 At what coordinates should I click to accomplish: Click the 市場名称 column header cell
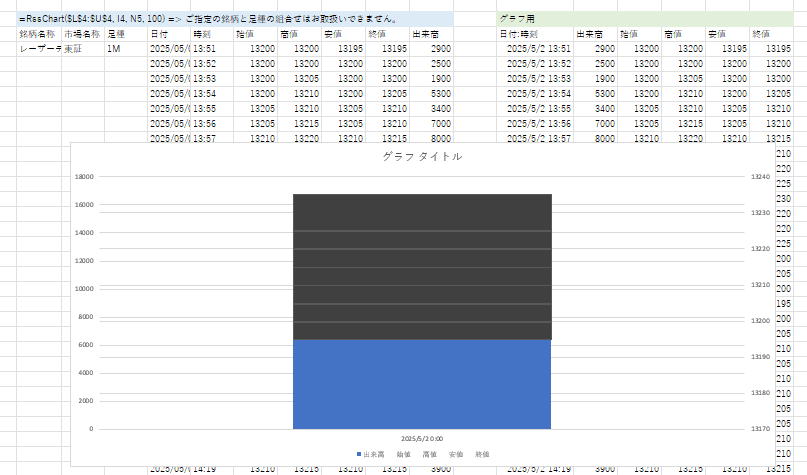tap(83, 34)
